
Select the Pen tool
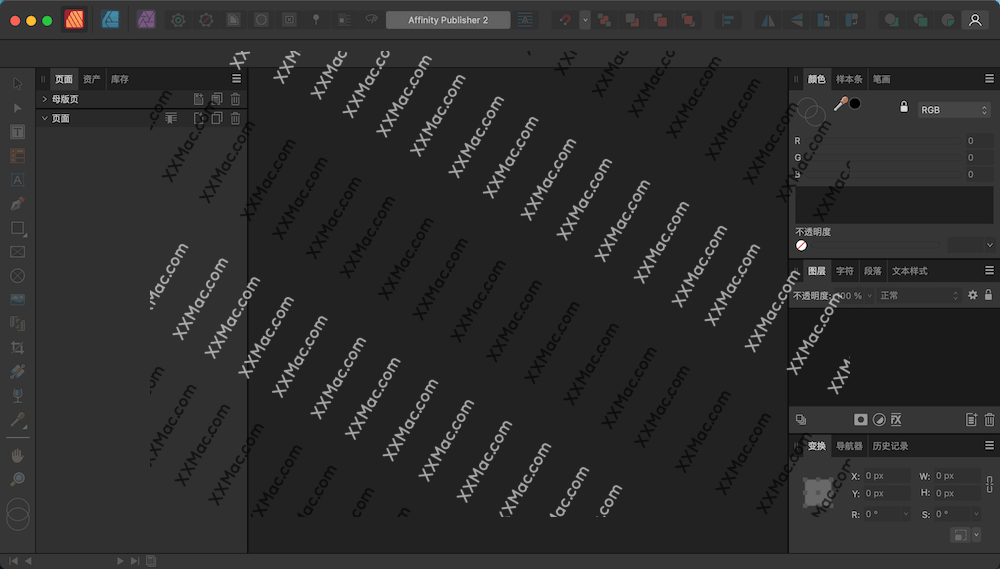tap(17, 203)
